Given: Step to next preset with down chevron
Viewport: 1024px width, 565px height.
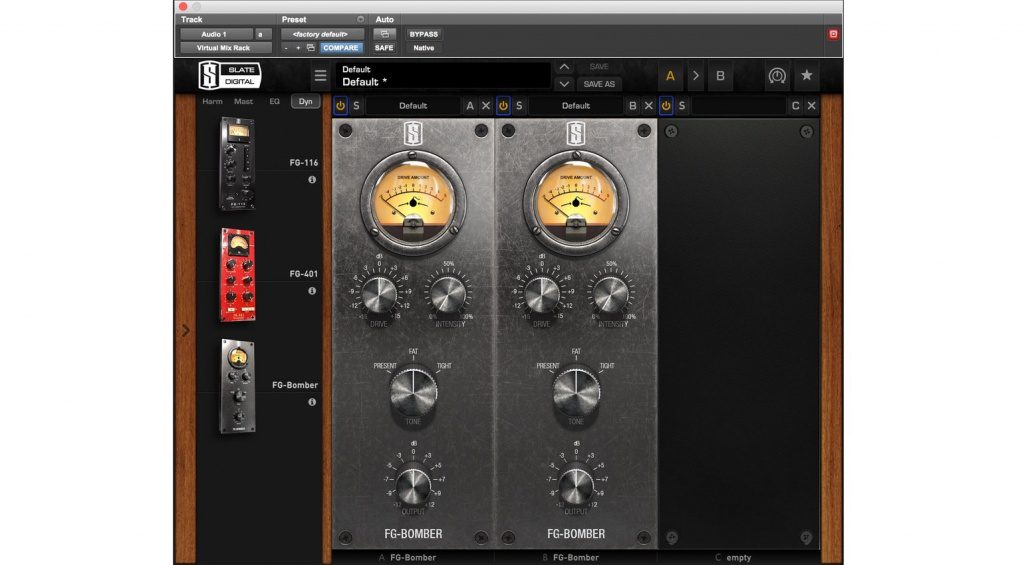Looking at the screenshot, I should click(x=564, y=84).
